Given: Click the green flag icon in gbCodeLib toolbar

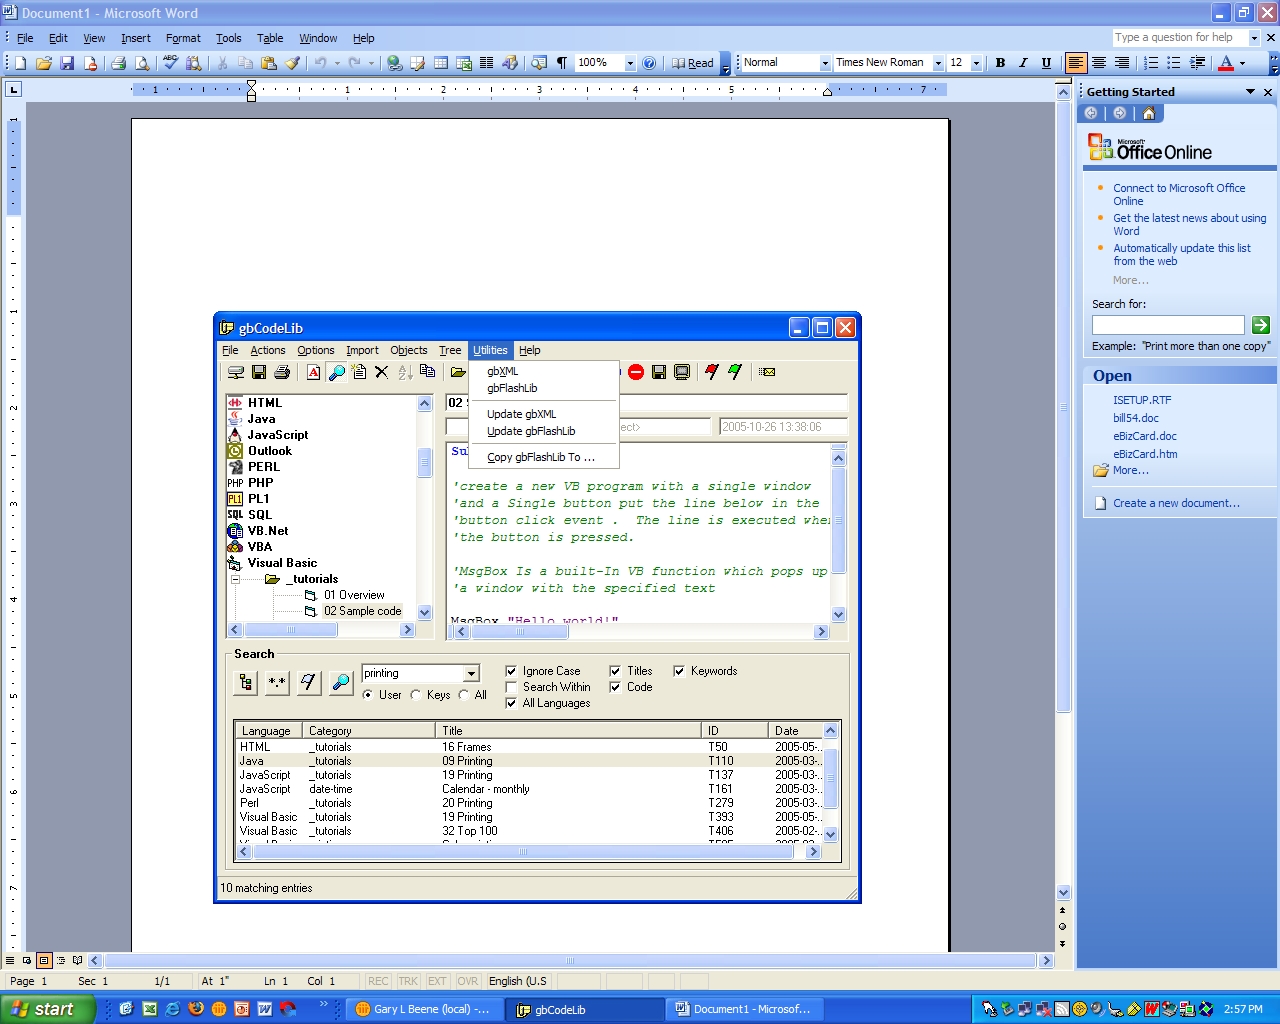Looking at the screenshot, I should coord(735,372).
